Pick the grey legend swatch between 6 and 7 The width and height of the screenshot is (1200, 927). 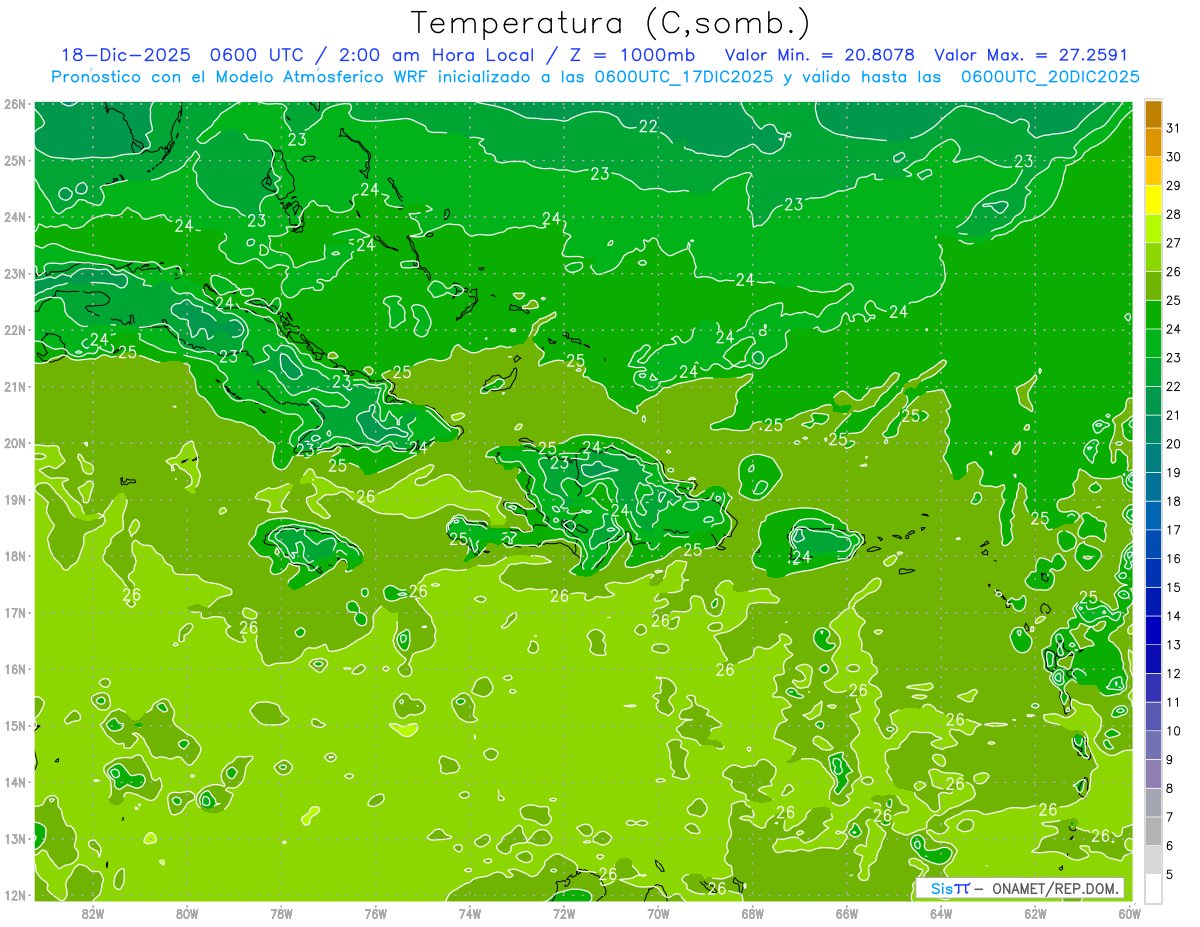pos(1153,830)
